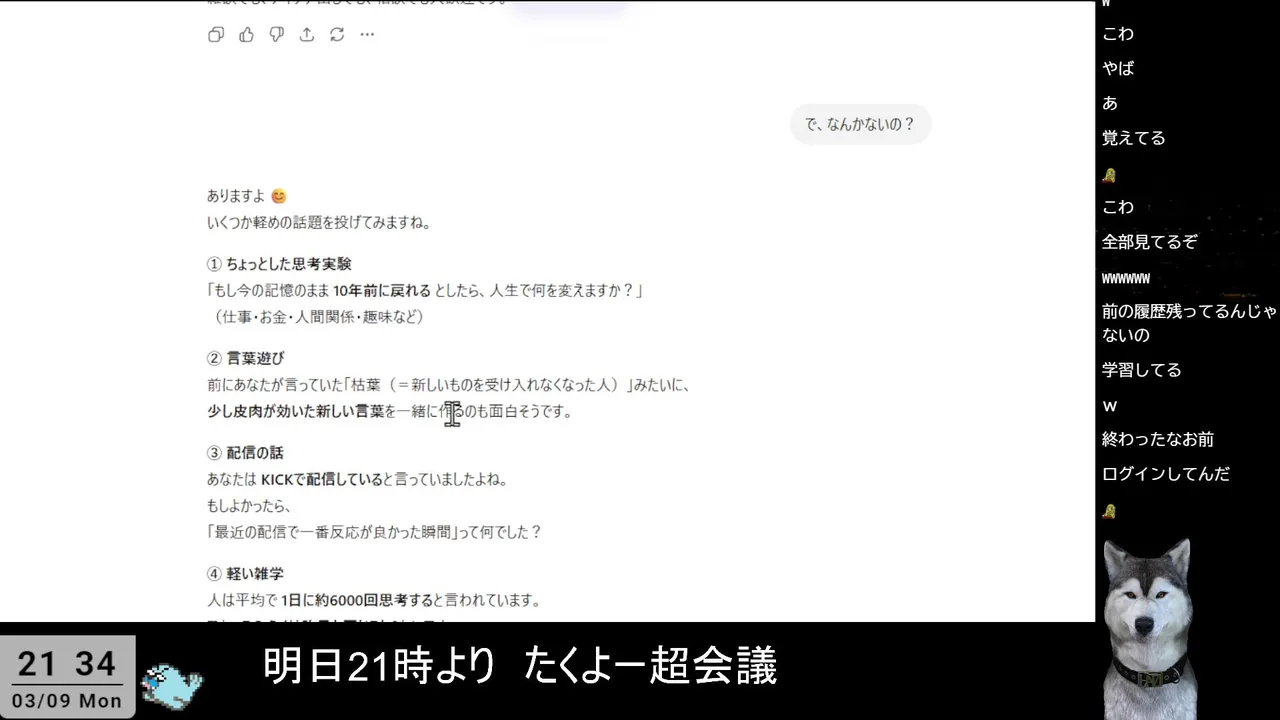Click the bold phrase "1日に約6000回思考する"
The width and height of the screenshot is (1280, 720).
point(357,601)
